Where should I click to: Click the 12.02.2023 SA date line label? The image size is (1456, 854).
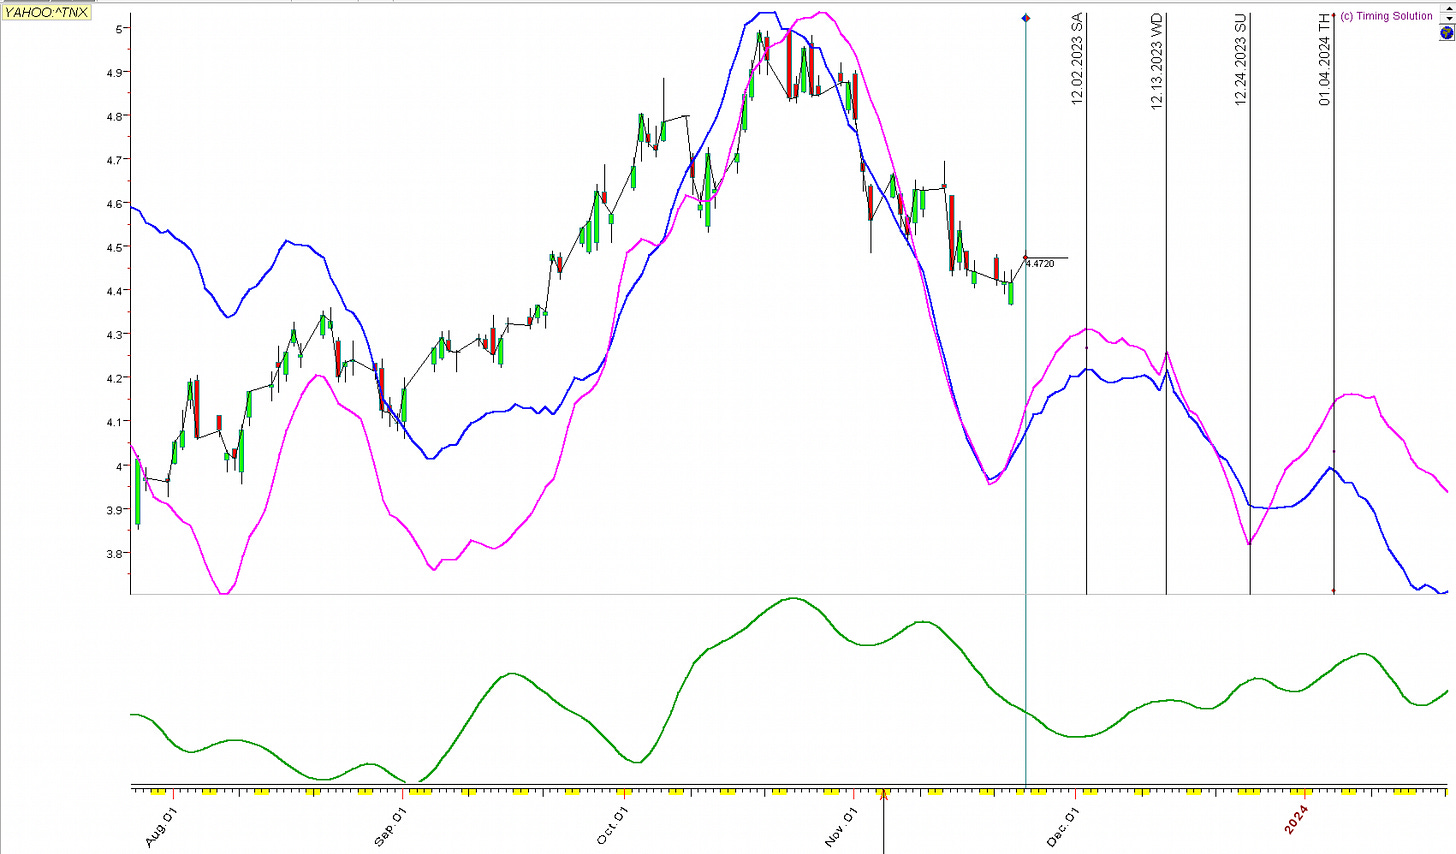click(x=1077, y=59)
